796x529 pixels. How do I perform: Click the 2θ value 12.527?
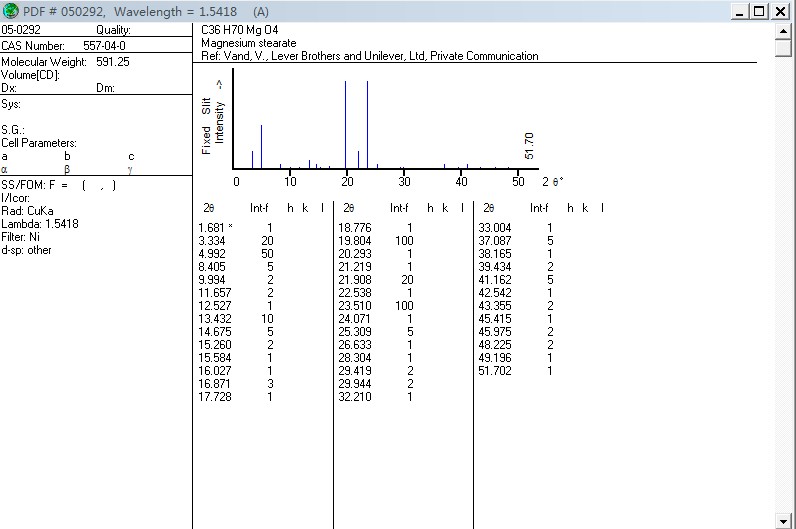pos(215,306)
